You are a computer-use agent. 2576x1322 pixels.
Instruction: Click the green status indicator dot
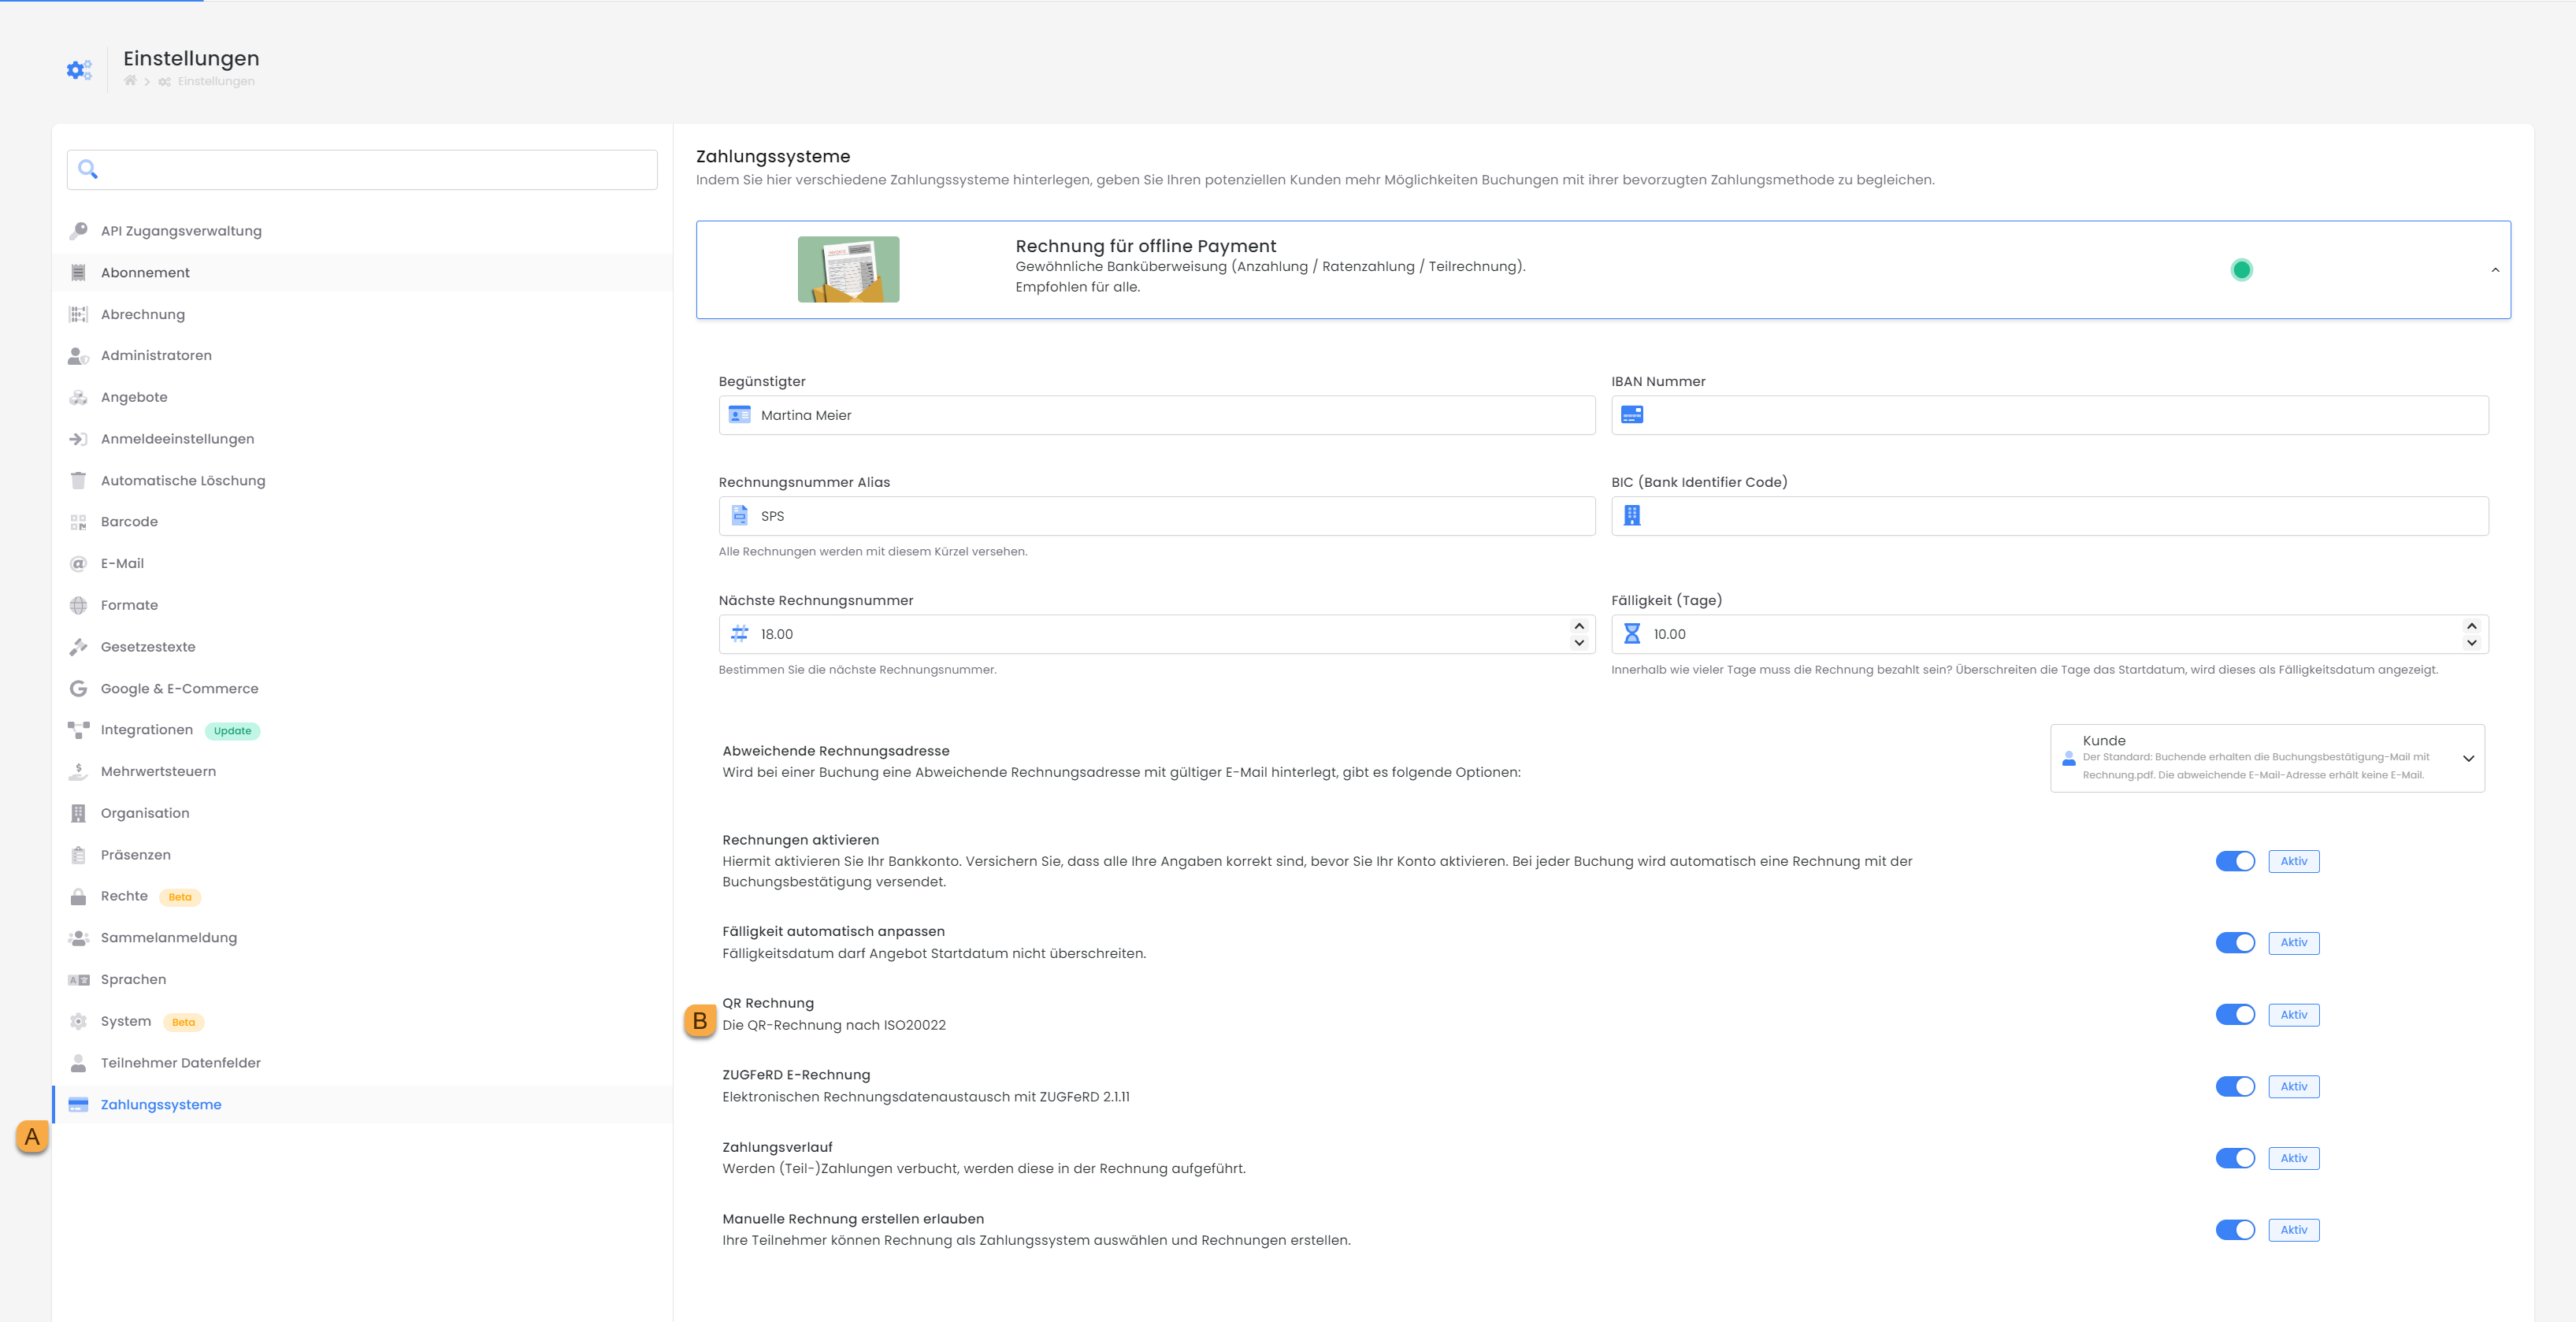pos(2241,269)
